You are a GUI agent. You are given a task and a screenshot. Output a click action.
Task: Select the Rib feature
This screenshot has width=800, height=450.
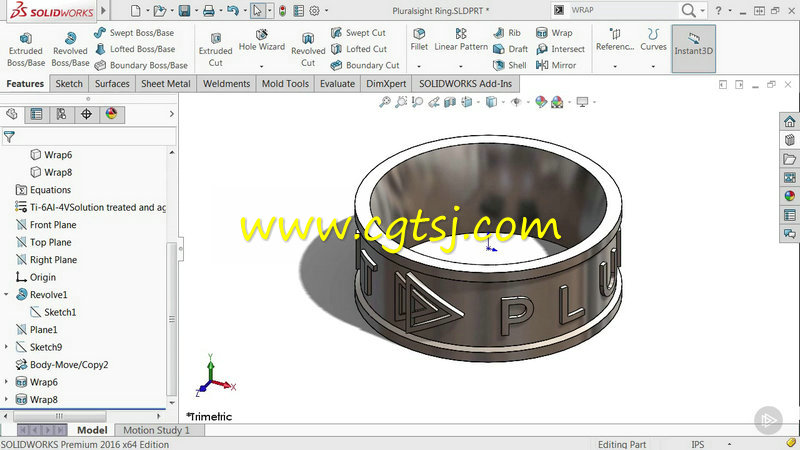[x=507, y=33]
